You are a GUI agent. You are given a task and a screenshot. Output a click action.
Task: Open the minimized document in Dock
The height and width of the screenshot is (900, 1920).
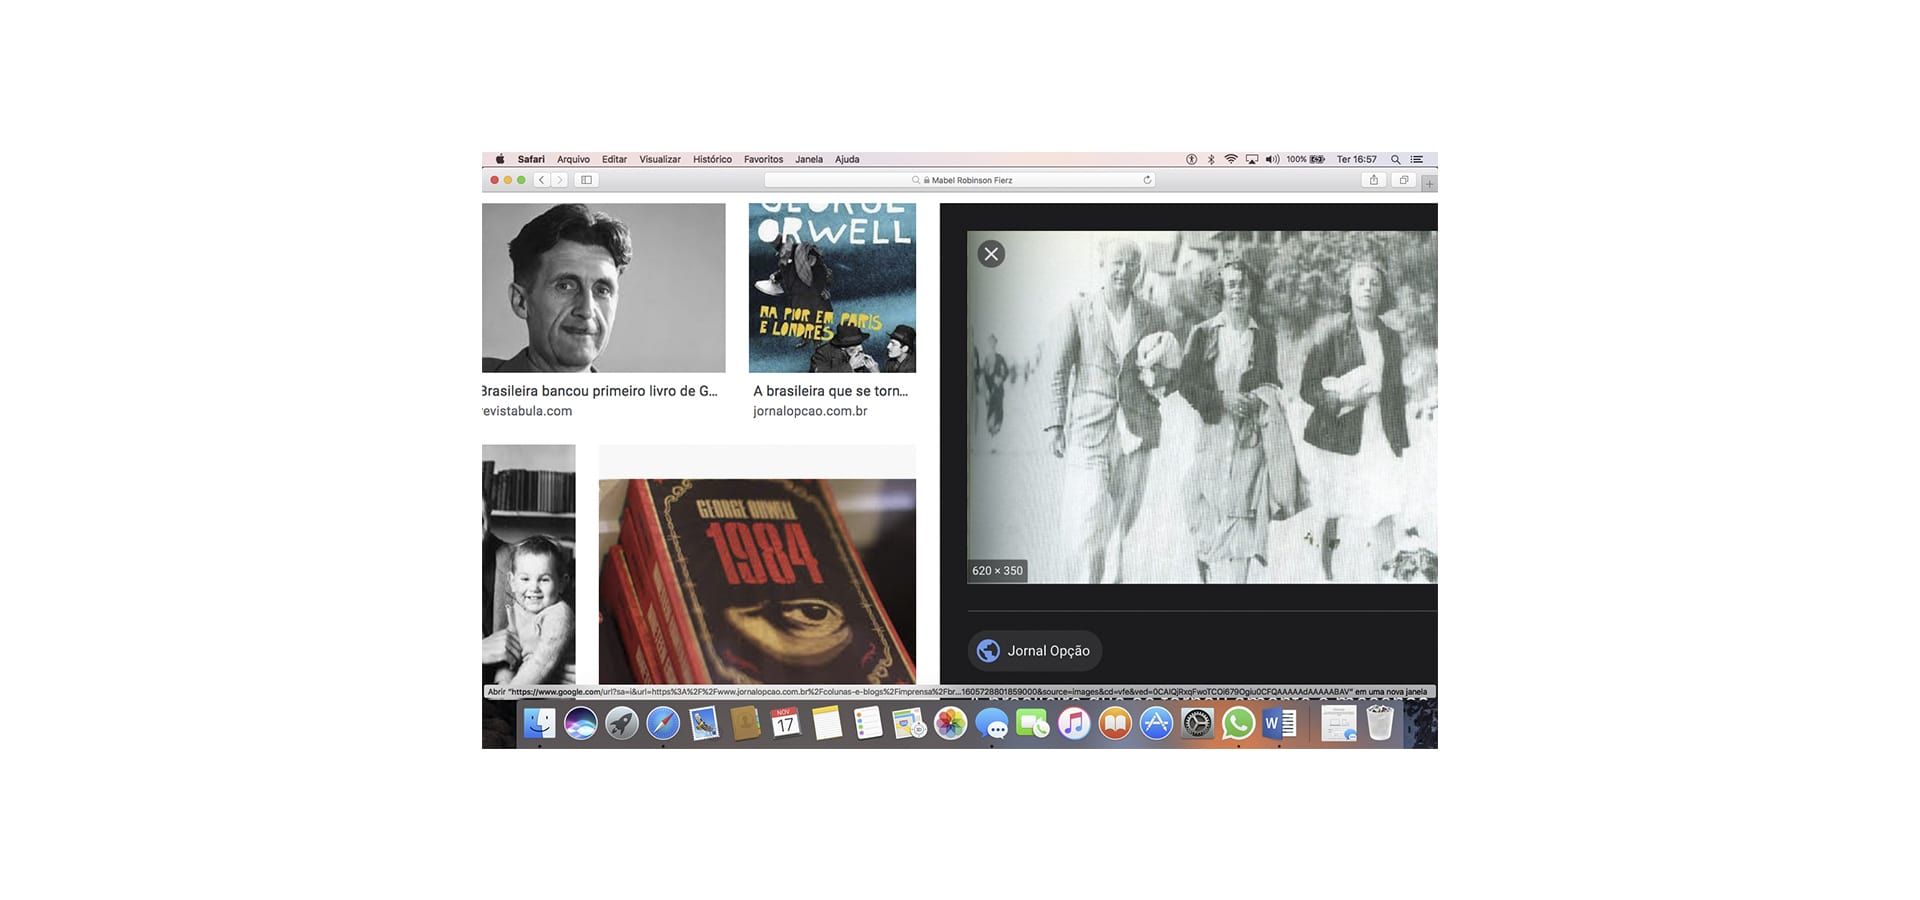(1338, 723)
